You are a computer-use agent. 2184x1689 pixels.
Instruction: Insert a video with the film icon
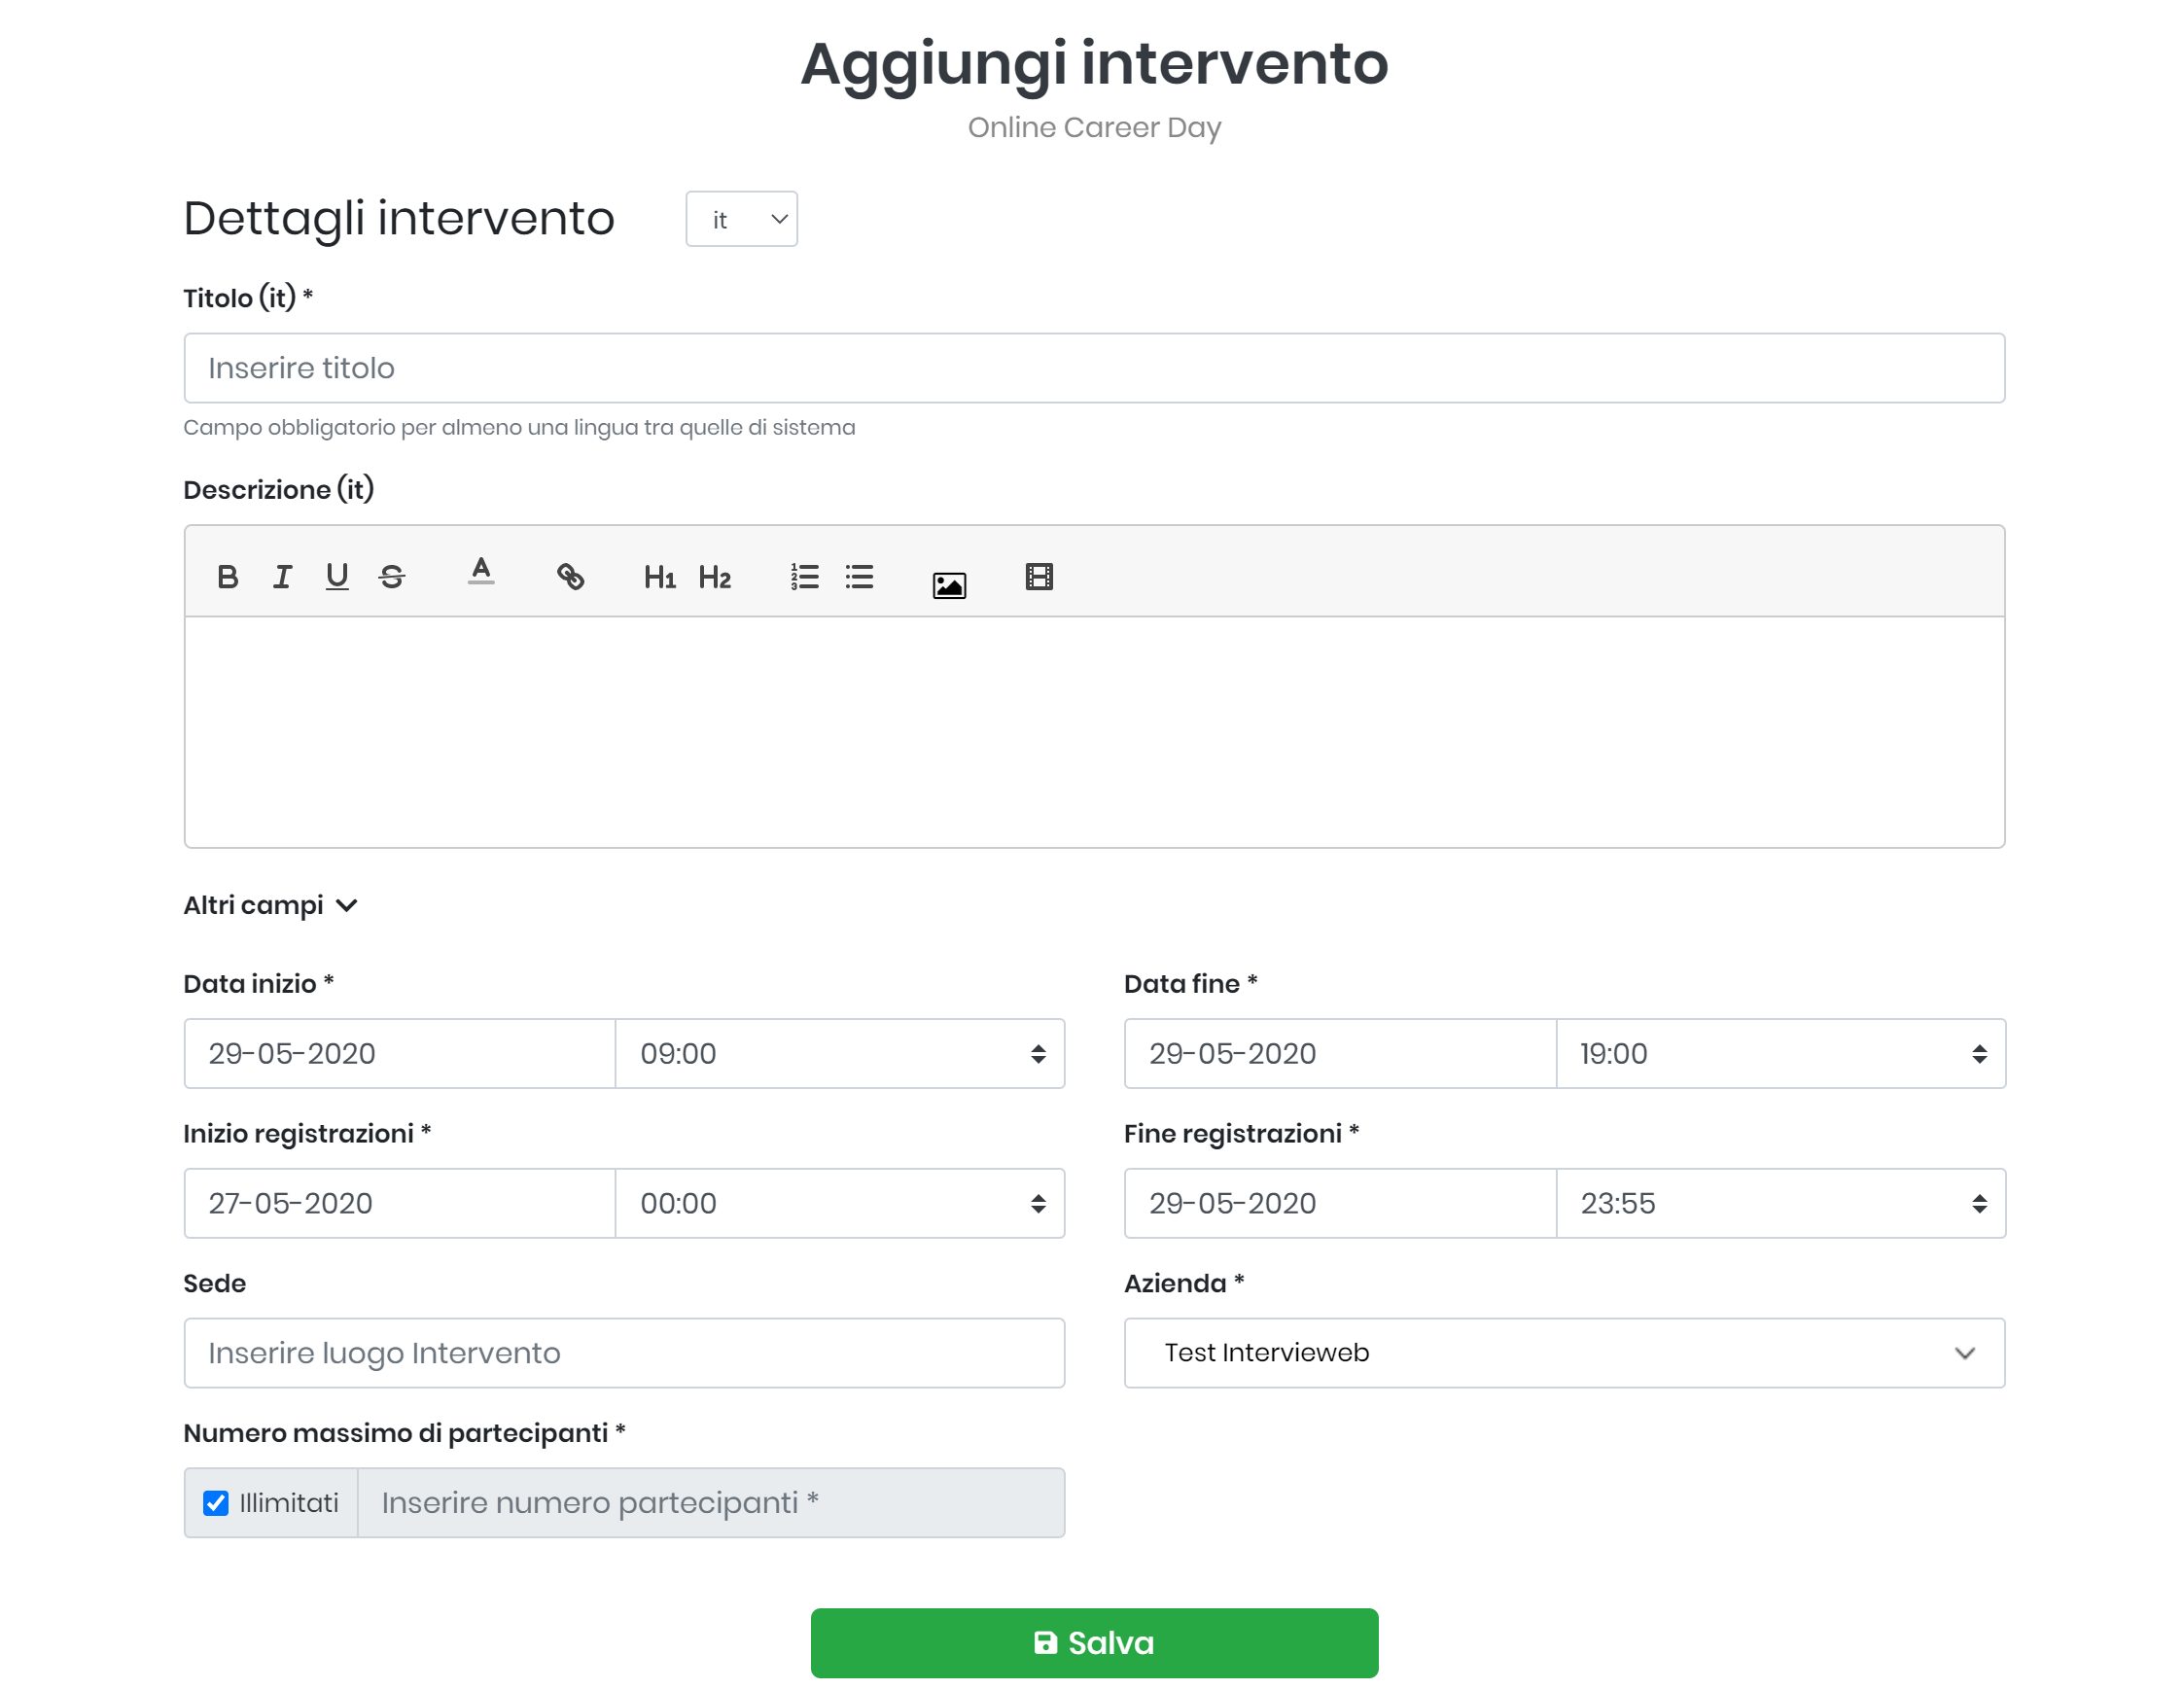click(x=1039, y=577)
